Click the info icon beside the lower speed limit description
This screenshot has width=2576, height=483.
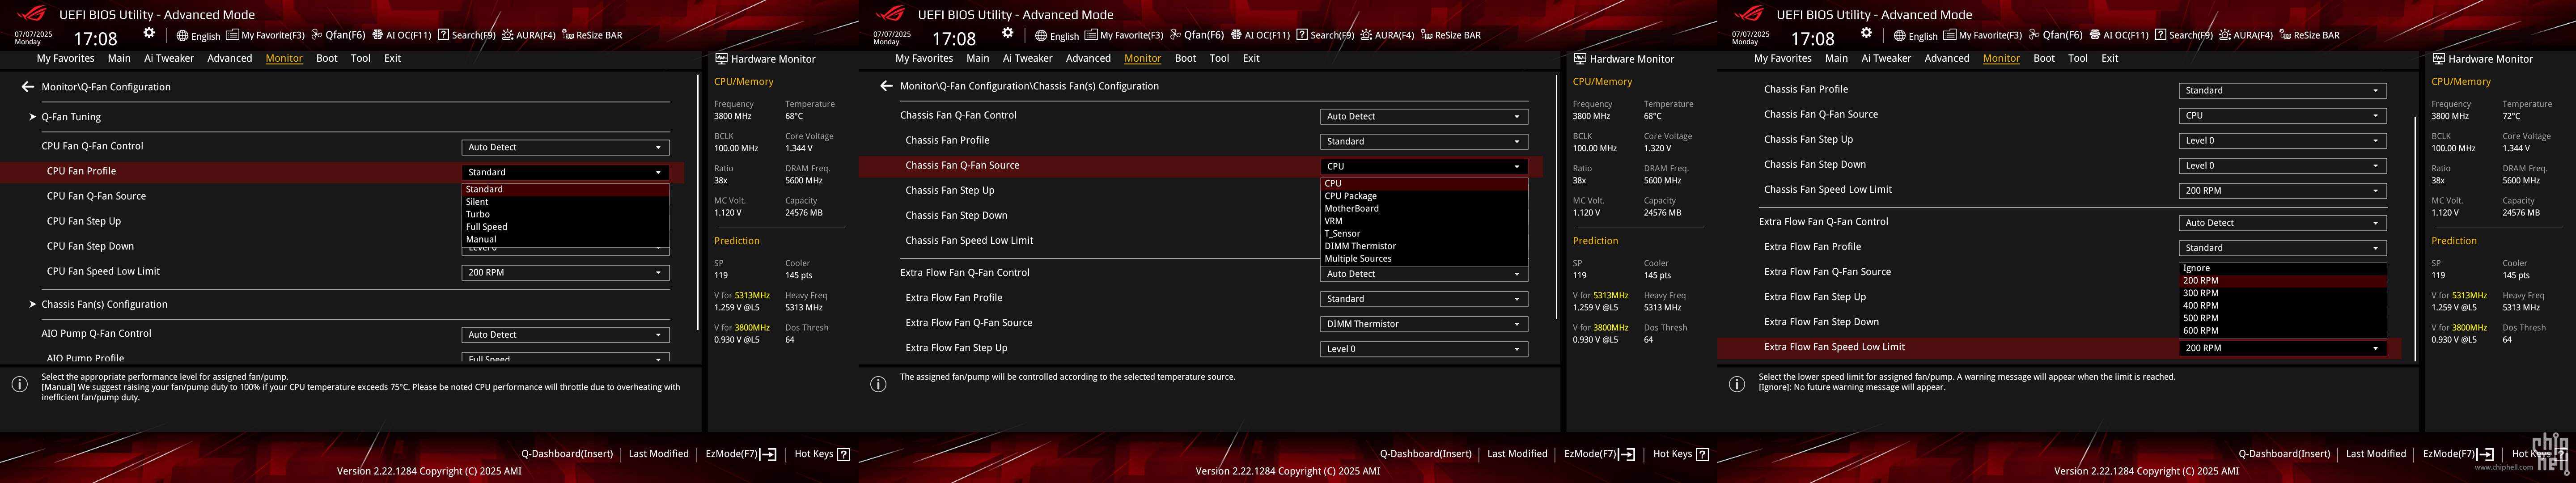pyautogui.click(x=1737, y=384)
